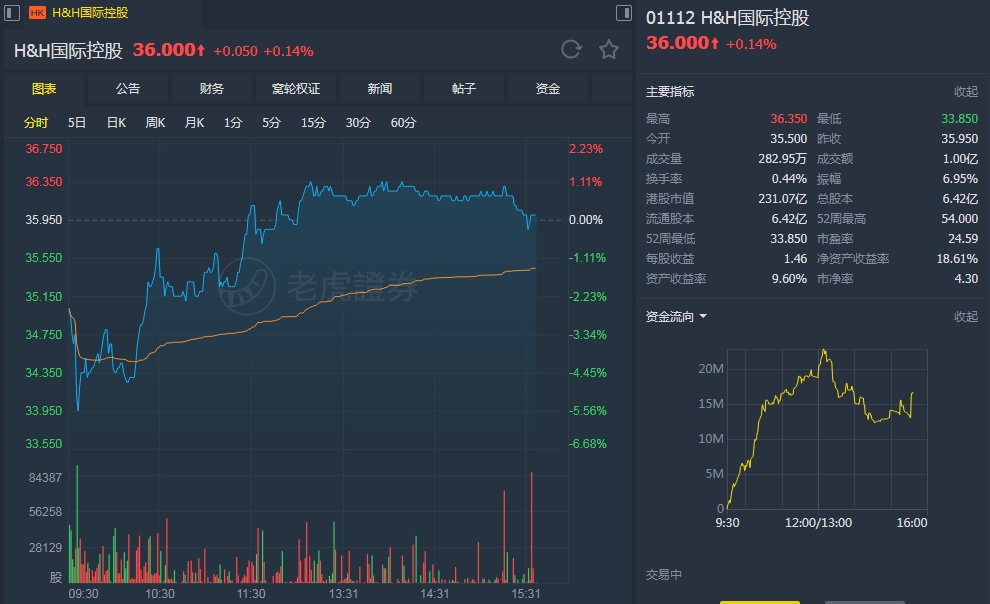Select the 60分 interval
990x604 pixels.
click(x=403, y=122)
